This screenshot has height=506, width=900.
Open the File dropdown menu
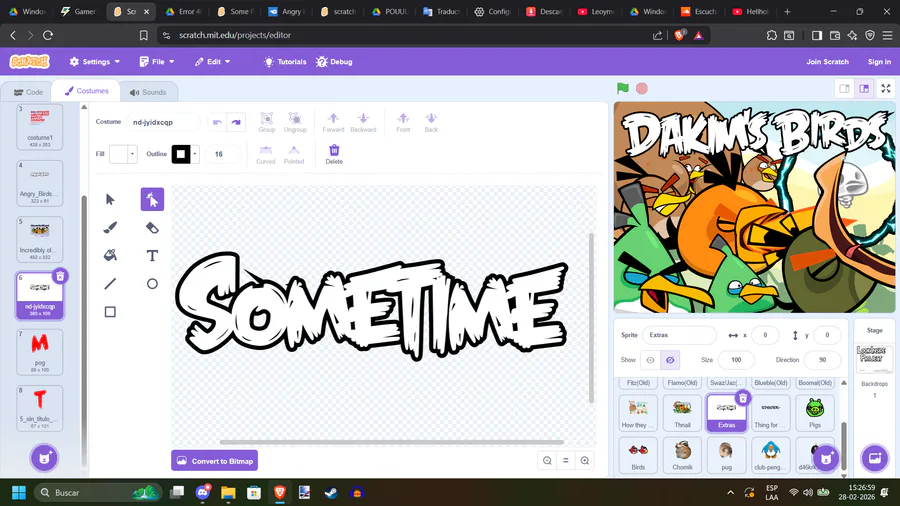tap(157, 62)
